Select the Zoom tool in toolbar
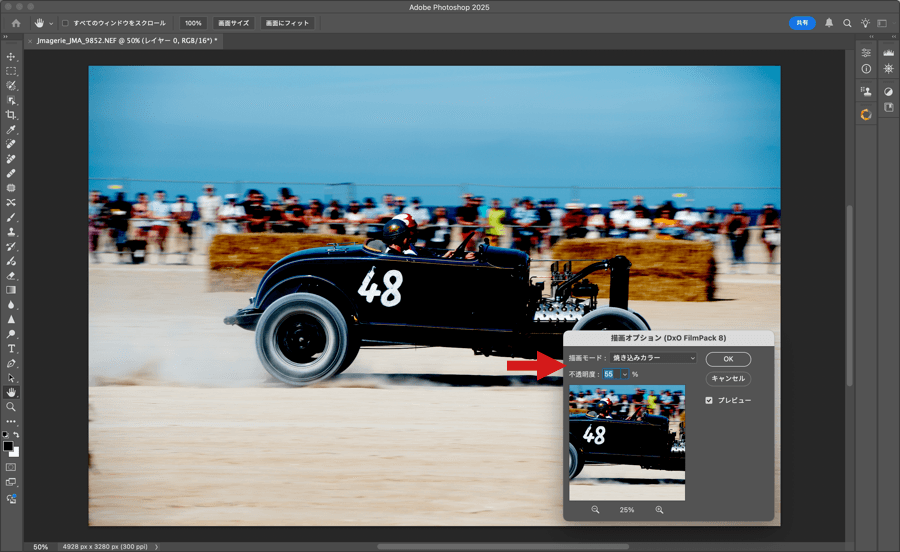This screenshot has height=552, width=900. 11,407
